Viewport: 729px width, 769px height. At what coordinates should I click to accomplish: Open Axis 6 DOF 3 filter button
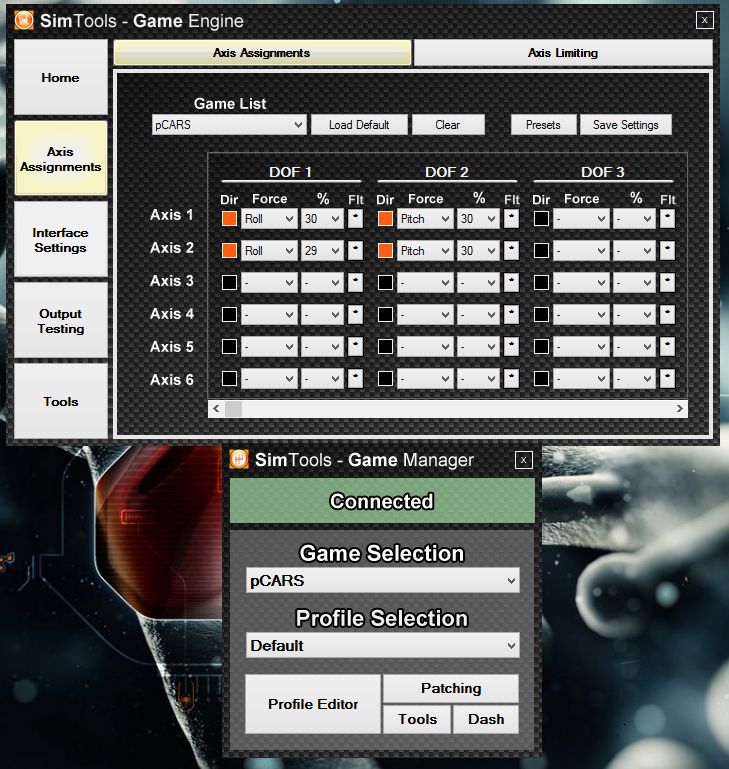(x=667, y=379)
